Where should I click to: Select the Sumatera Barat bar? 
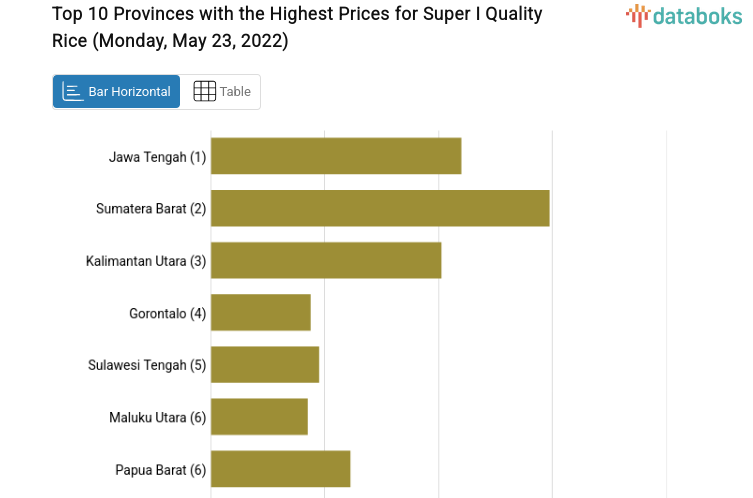380,208
